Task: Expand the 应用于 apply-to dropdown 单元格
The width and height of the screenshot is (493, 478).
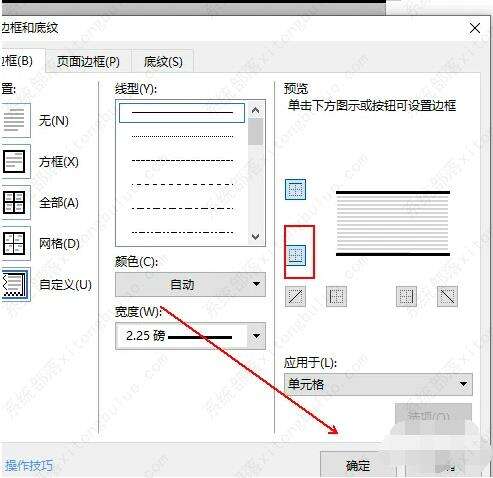Action: pyautogui.click(x=378, y=384)
